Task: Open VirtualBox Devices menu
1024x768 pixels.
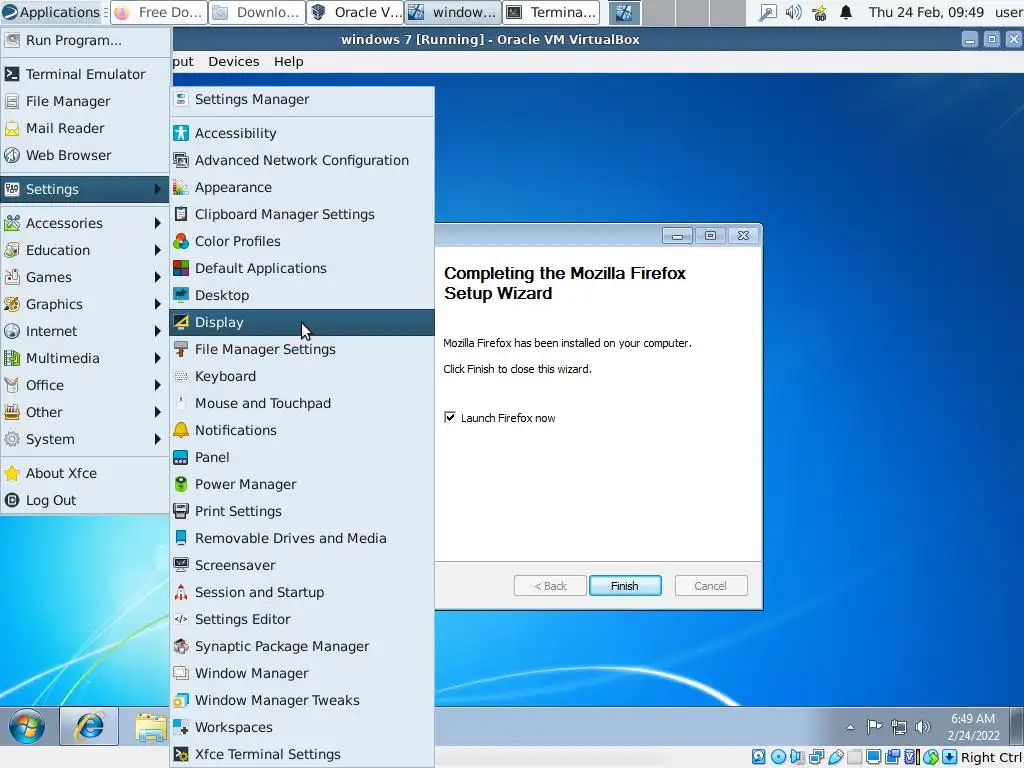Action: pyautogui.click(x=234, y=61)
